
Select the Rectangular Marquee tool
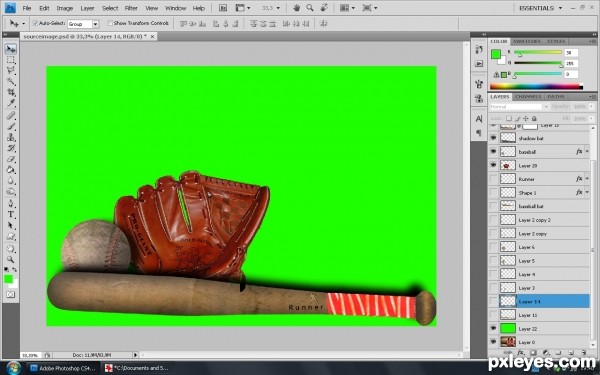pos(11,60)
